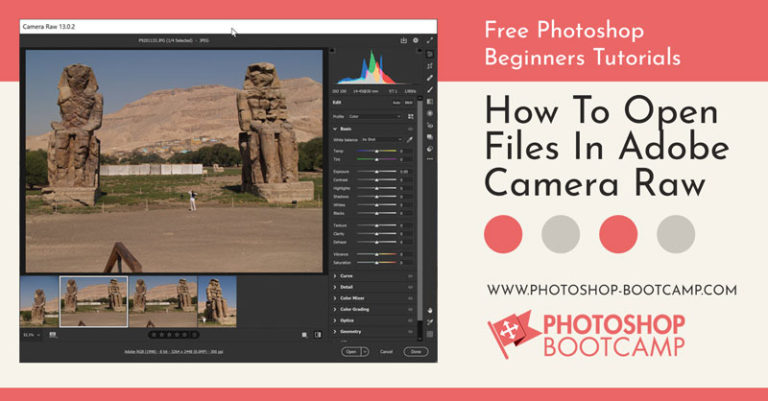
Task: Toggle visibility eye of Optics panel
Action: pos(410,321)
